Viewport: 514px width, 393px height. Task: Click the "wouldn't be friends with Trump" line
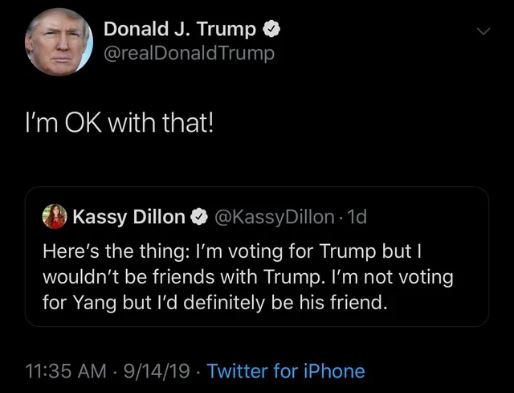(248, 277)
